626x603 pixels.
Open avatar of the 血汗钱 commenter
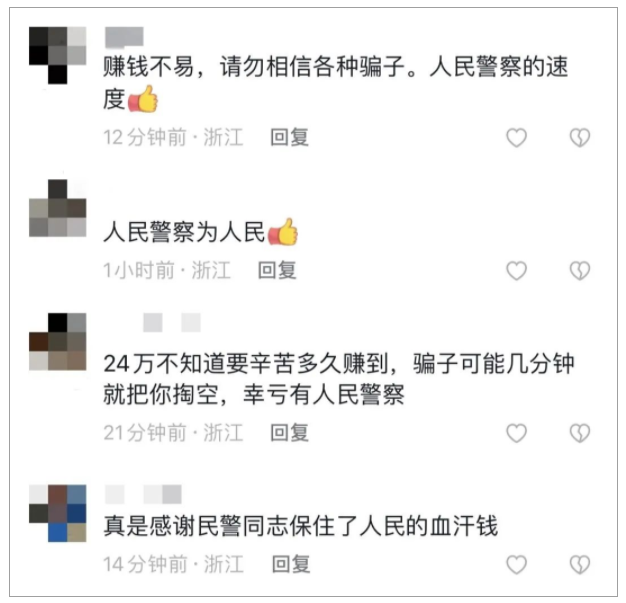pyautogui.click(x=57, y=513)
